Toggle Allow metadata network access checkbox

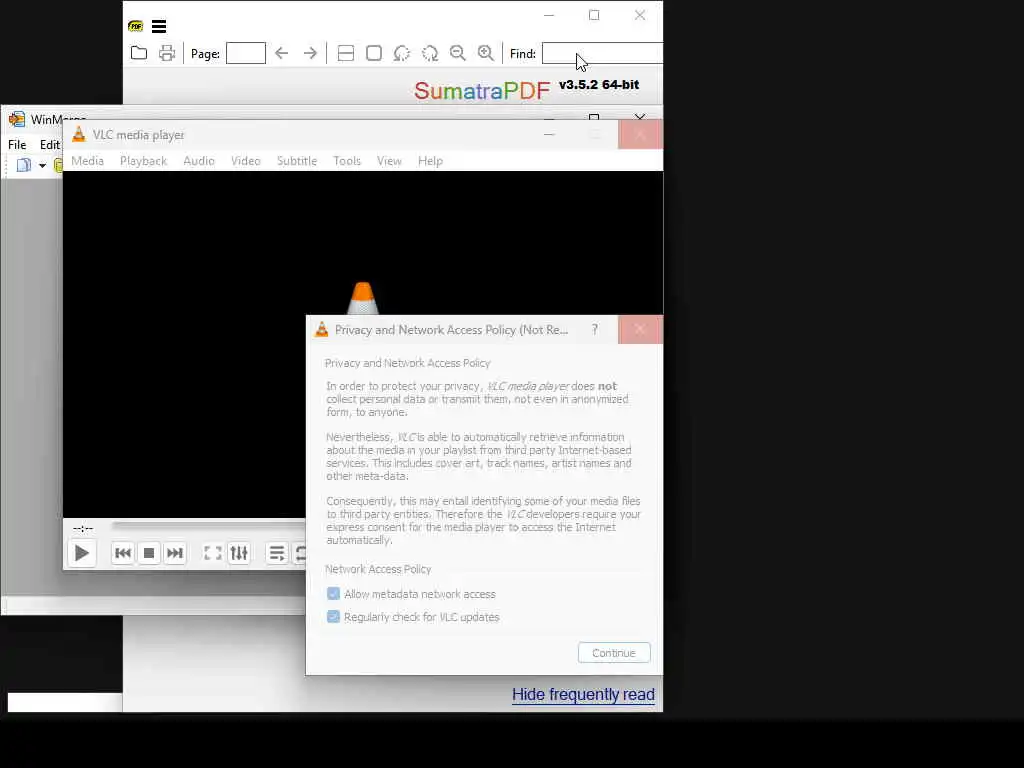pyautogui.click(x=333, y=594)
